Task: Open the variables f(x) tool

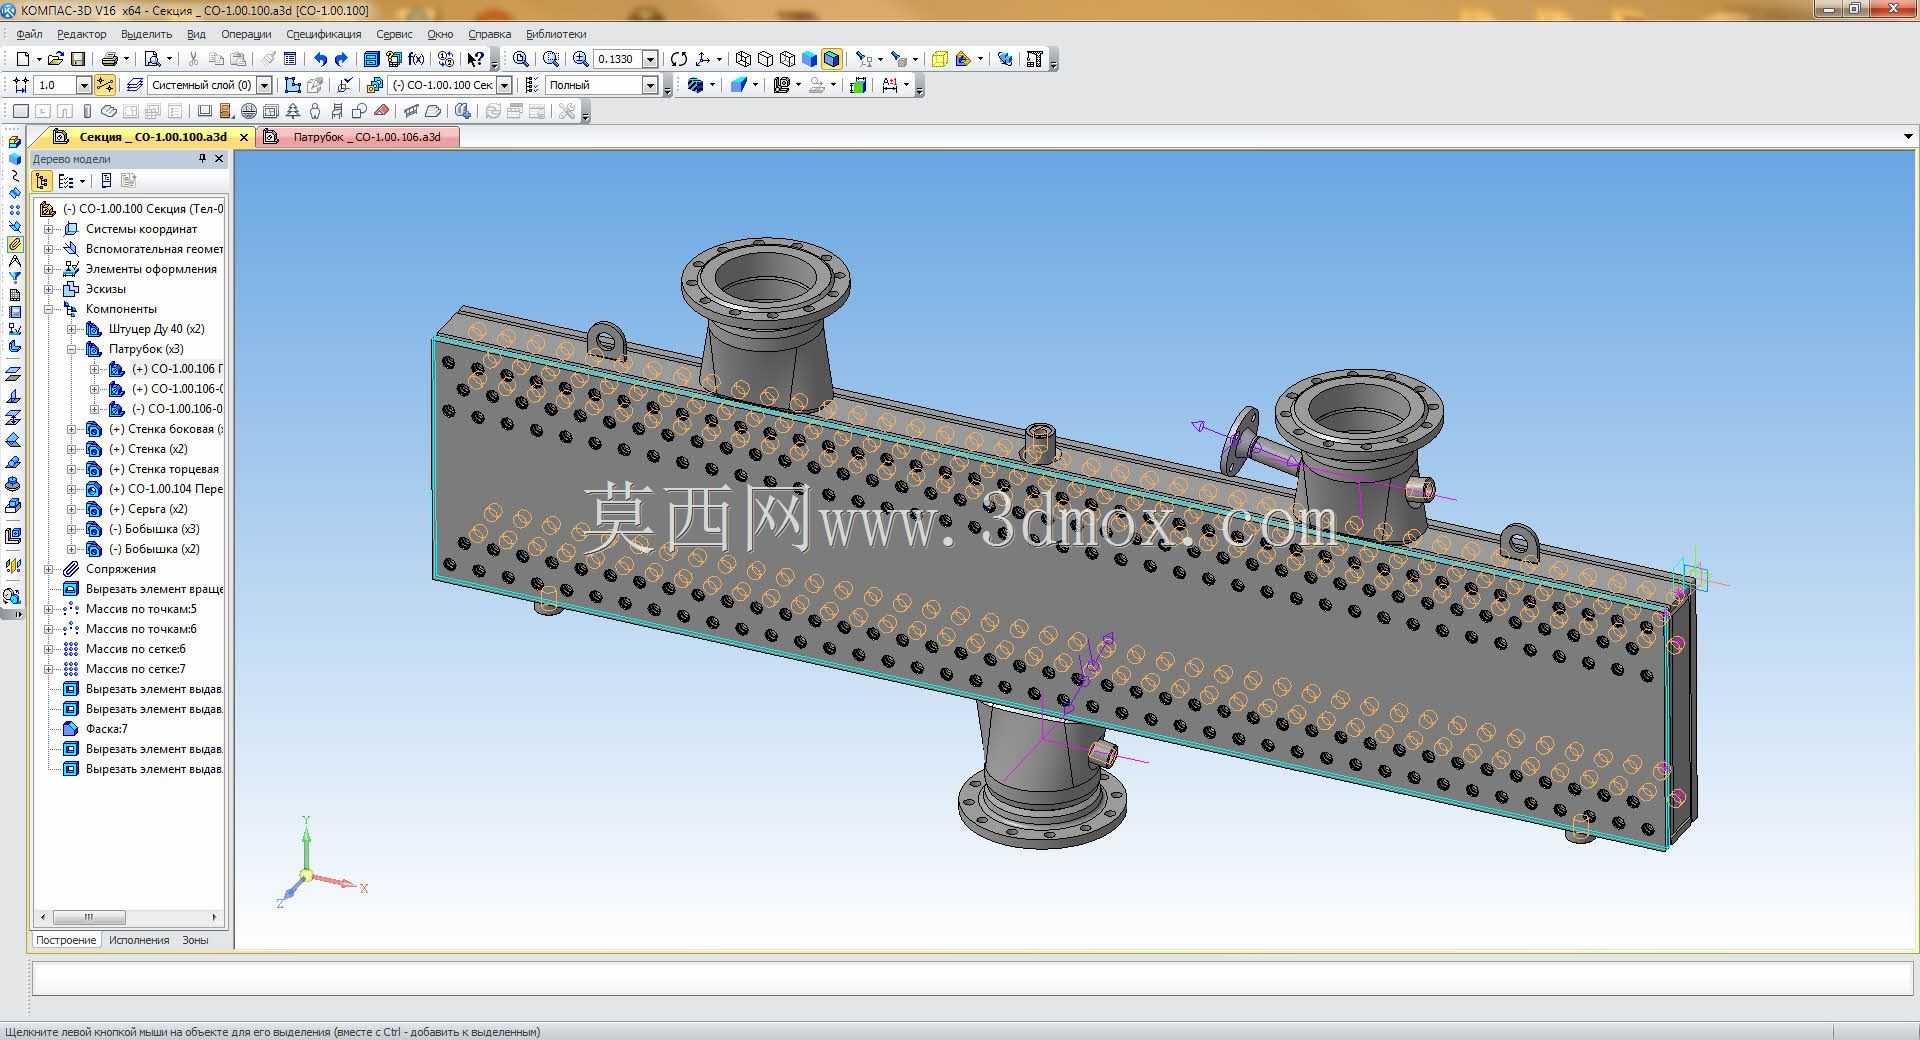Action: tap(416, 59)
